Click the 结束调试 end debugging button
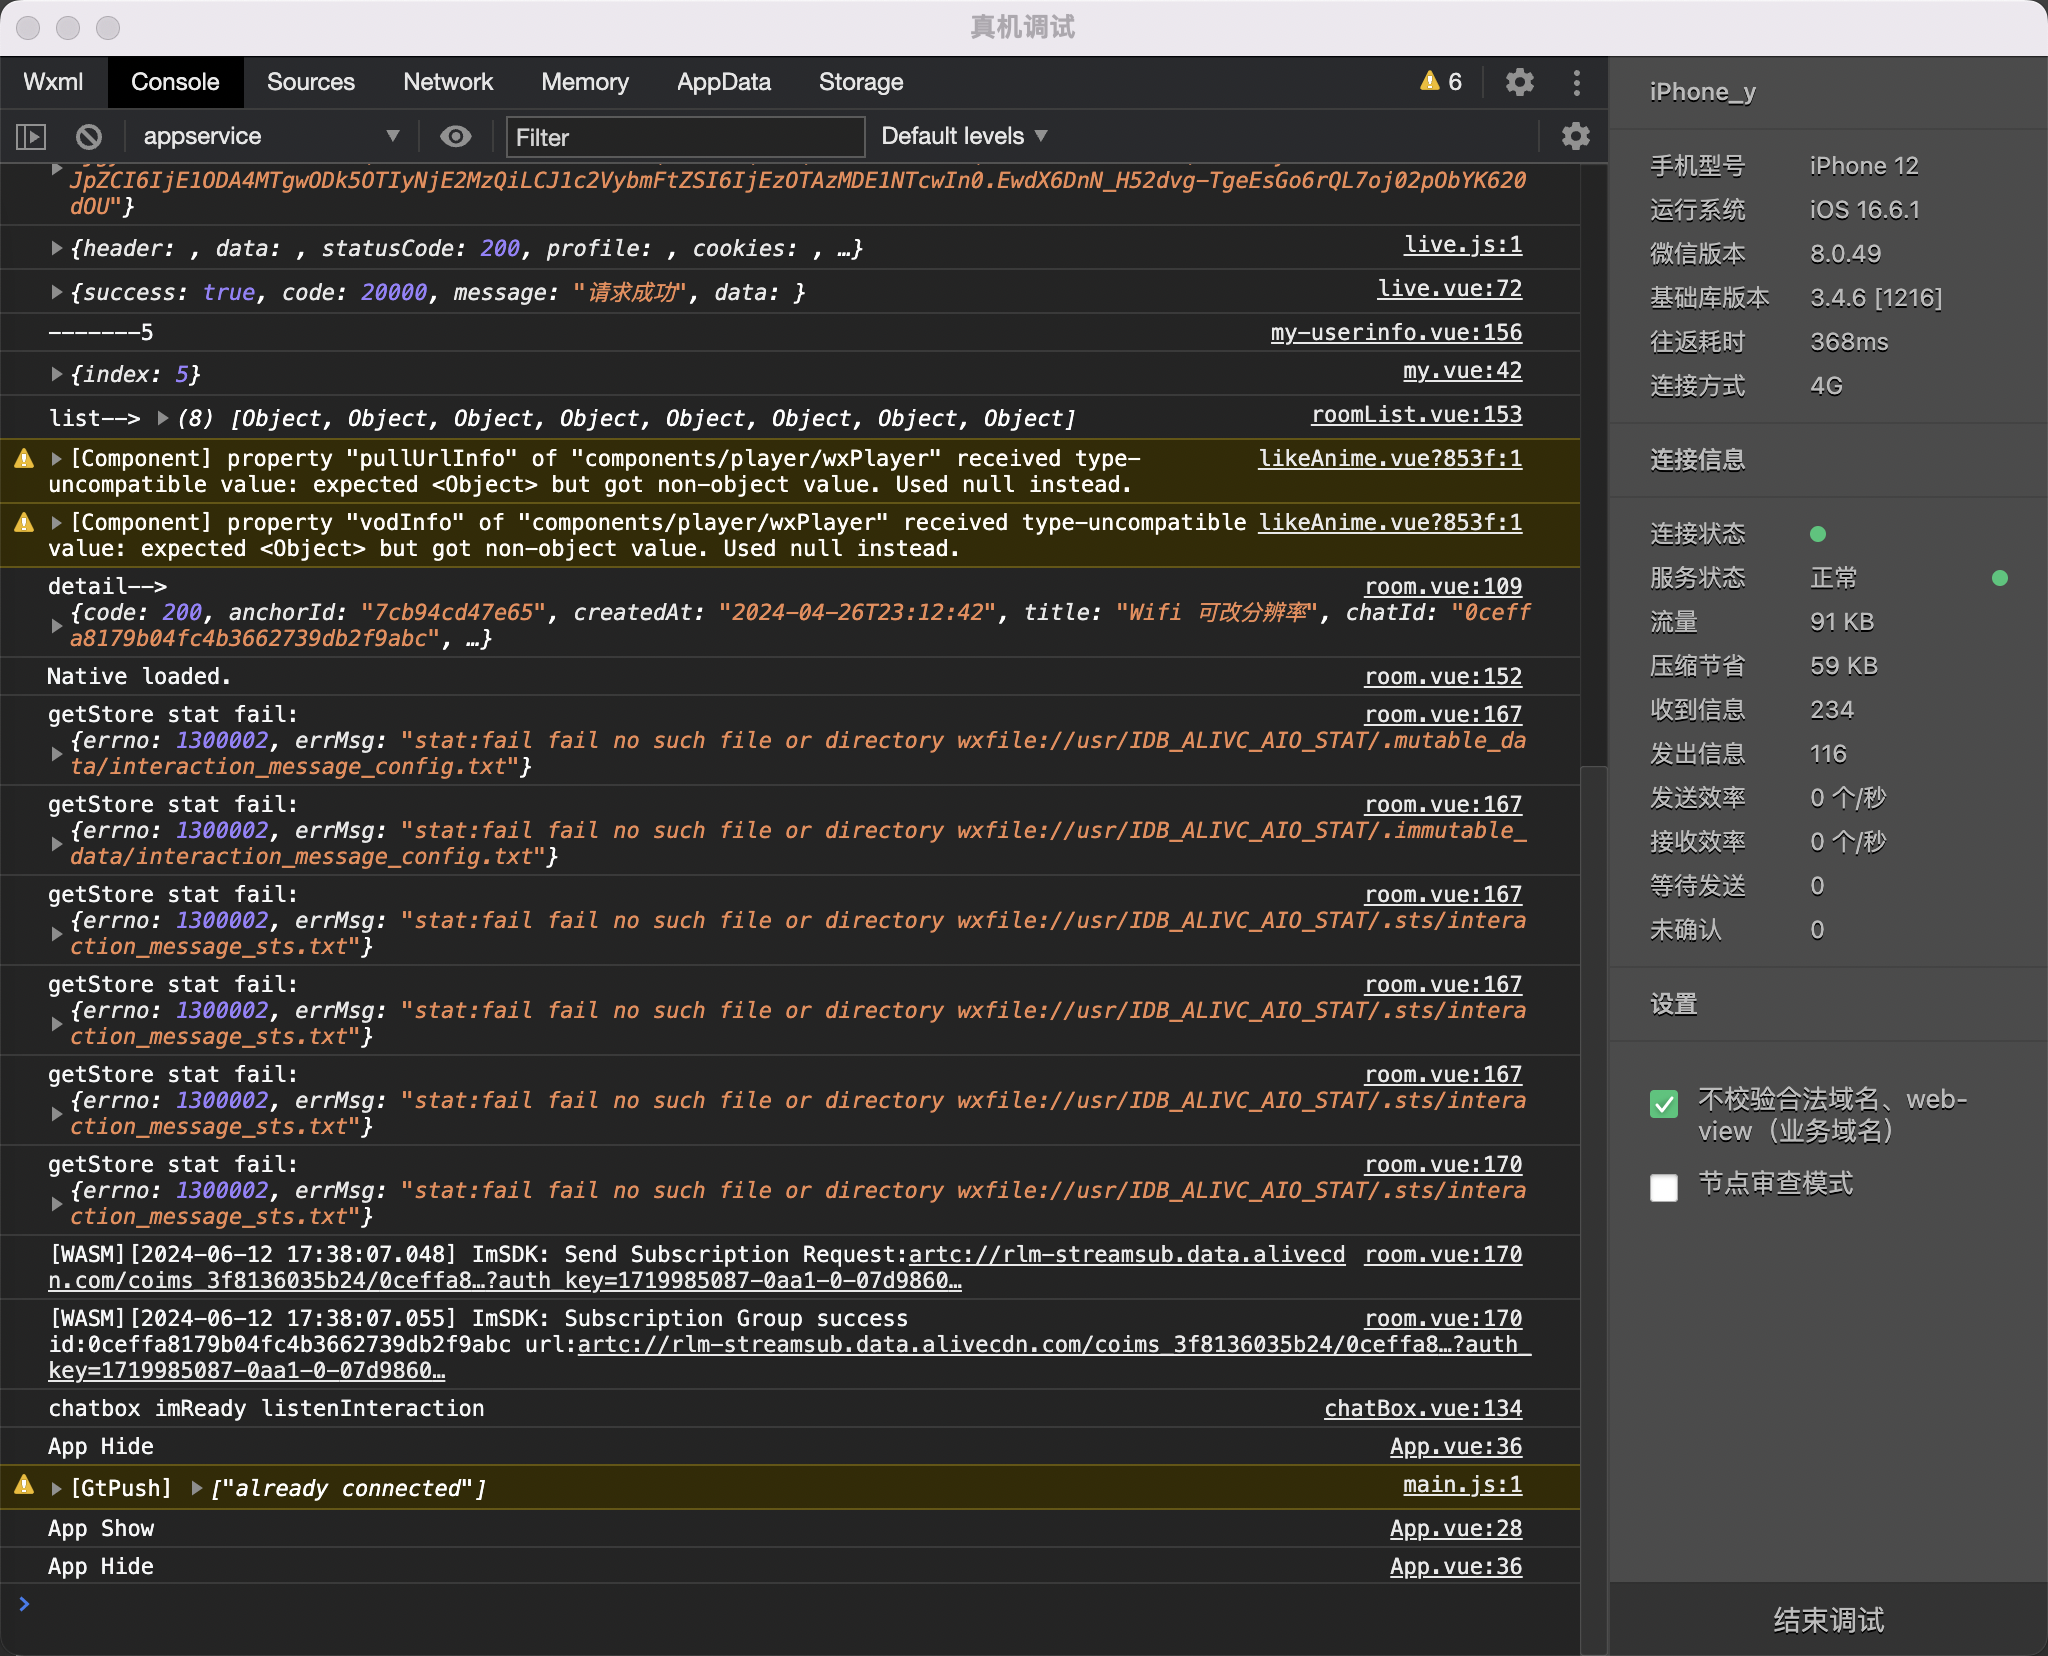2048x1656 pixels. [1828, 1619]
